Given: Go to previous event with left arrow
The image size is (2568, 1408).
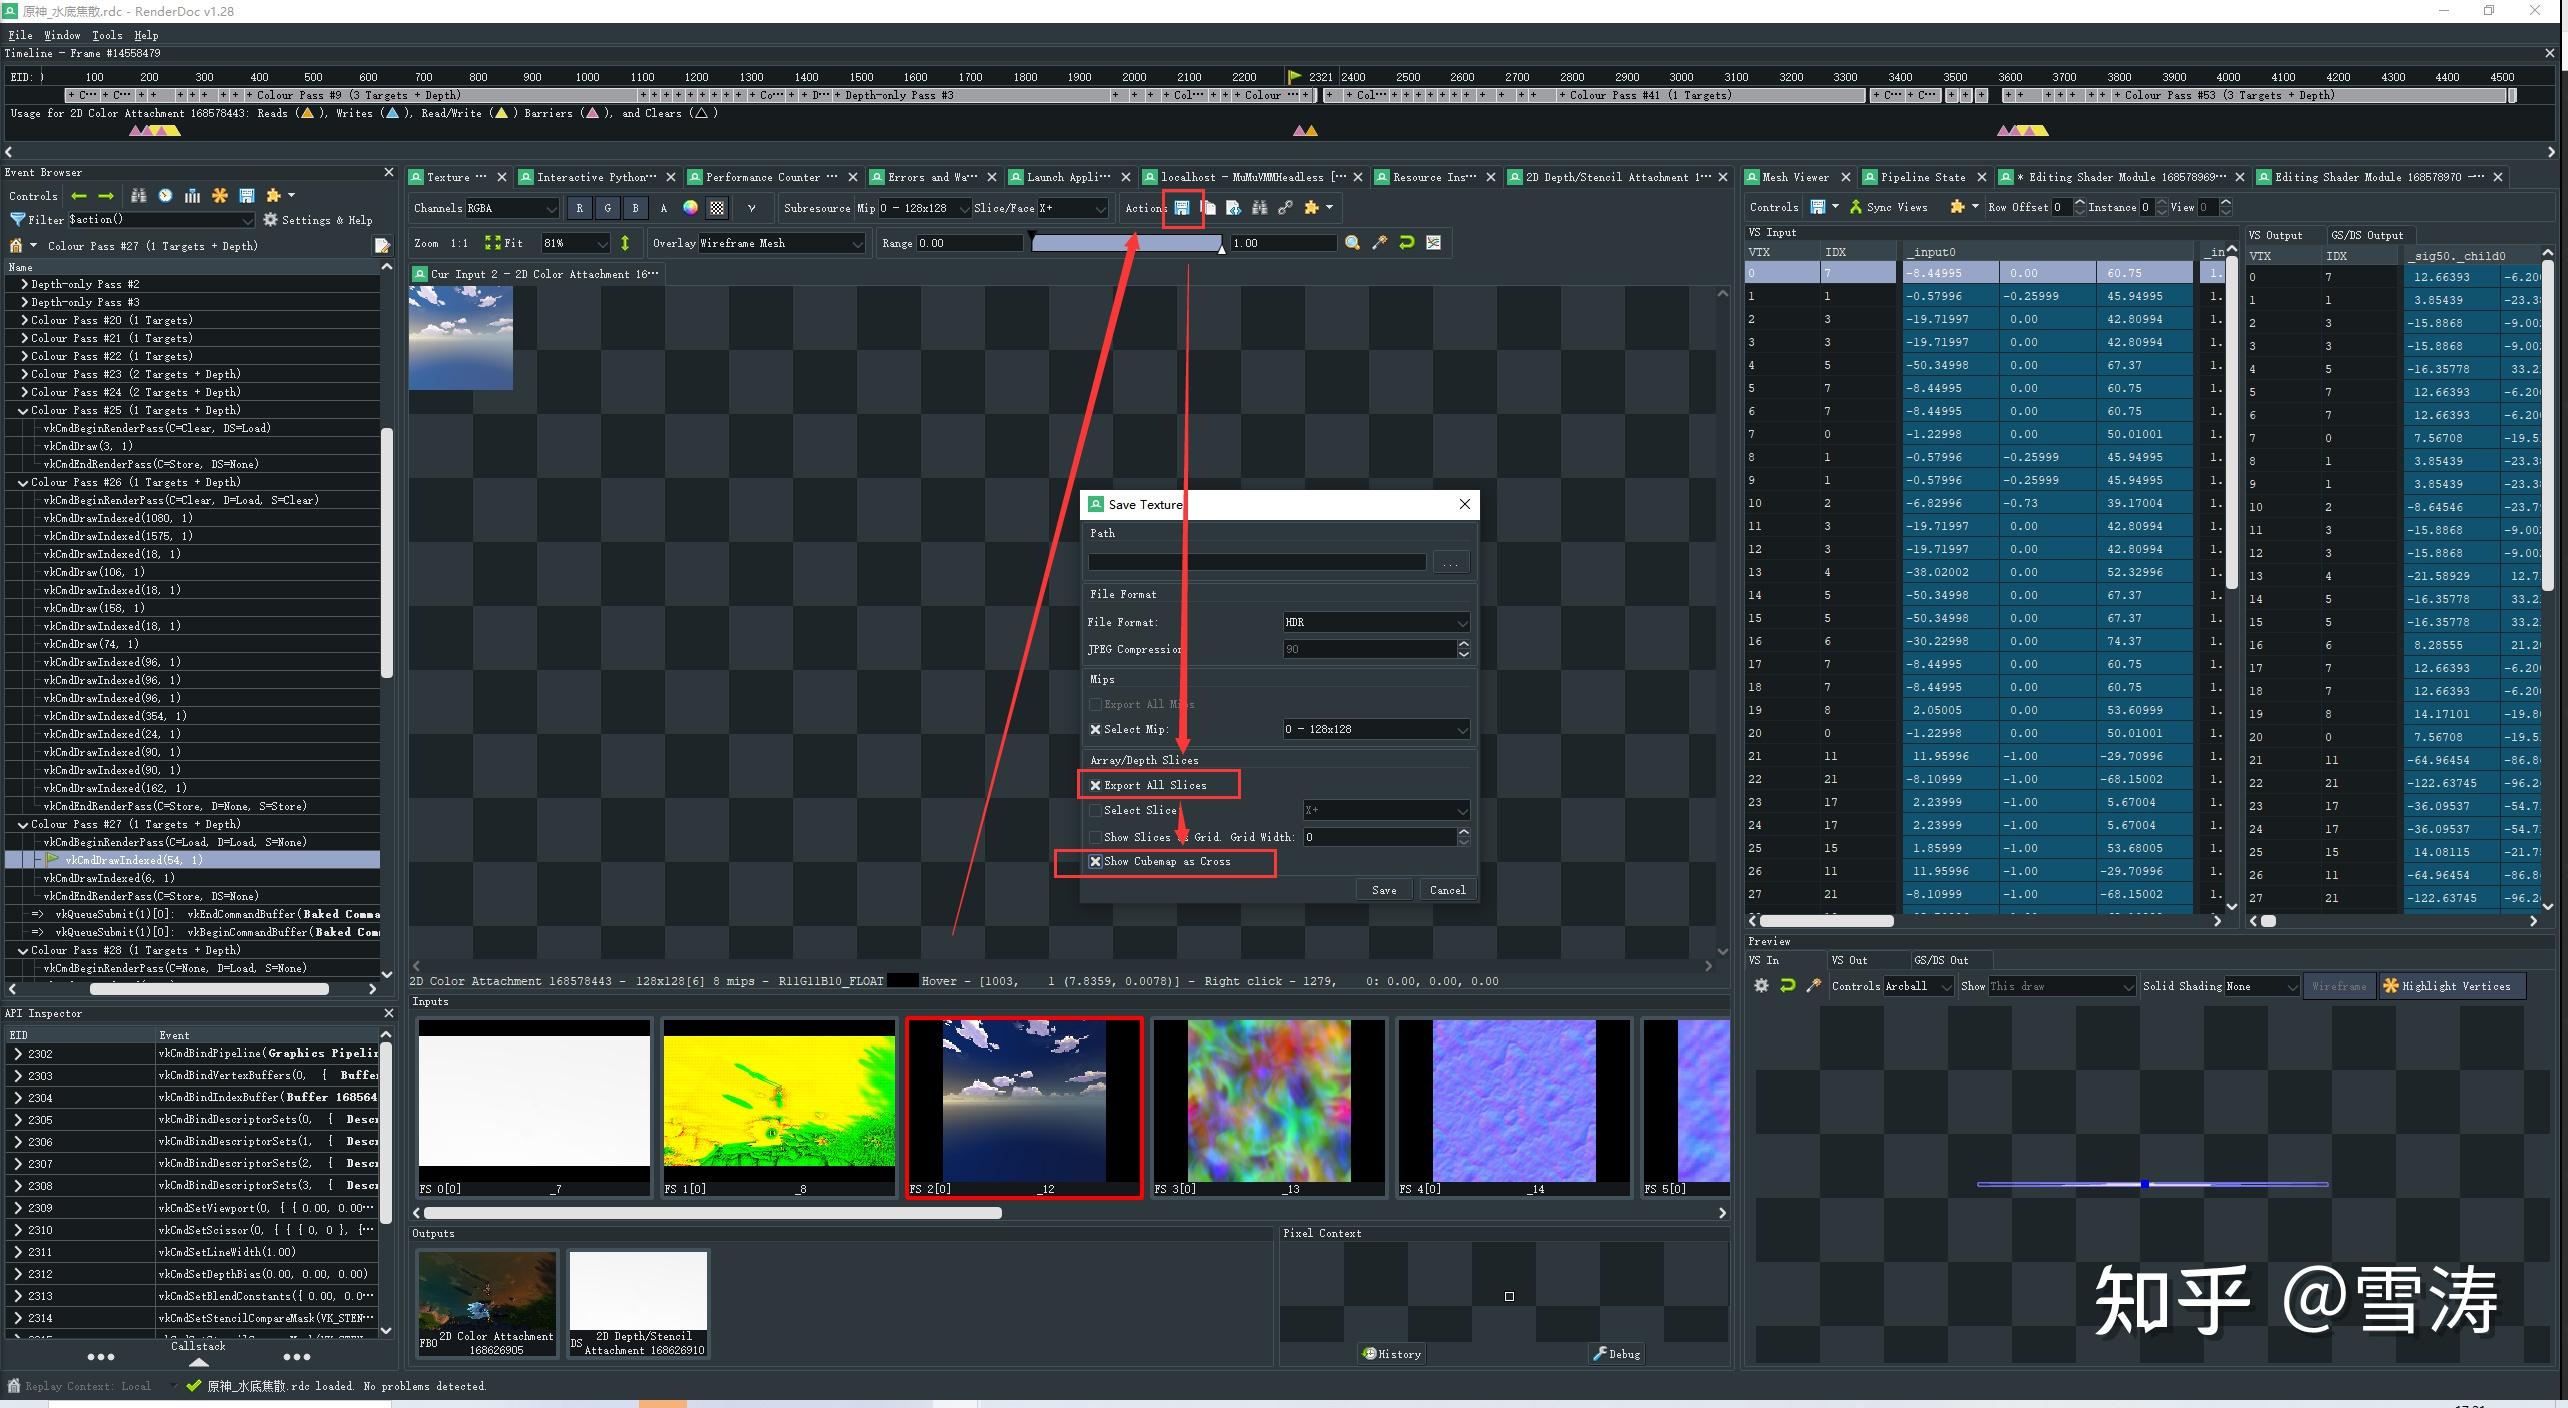Looking at the screenshot, I should 79,196.
